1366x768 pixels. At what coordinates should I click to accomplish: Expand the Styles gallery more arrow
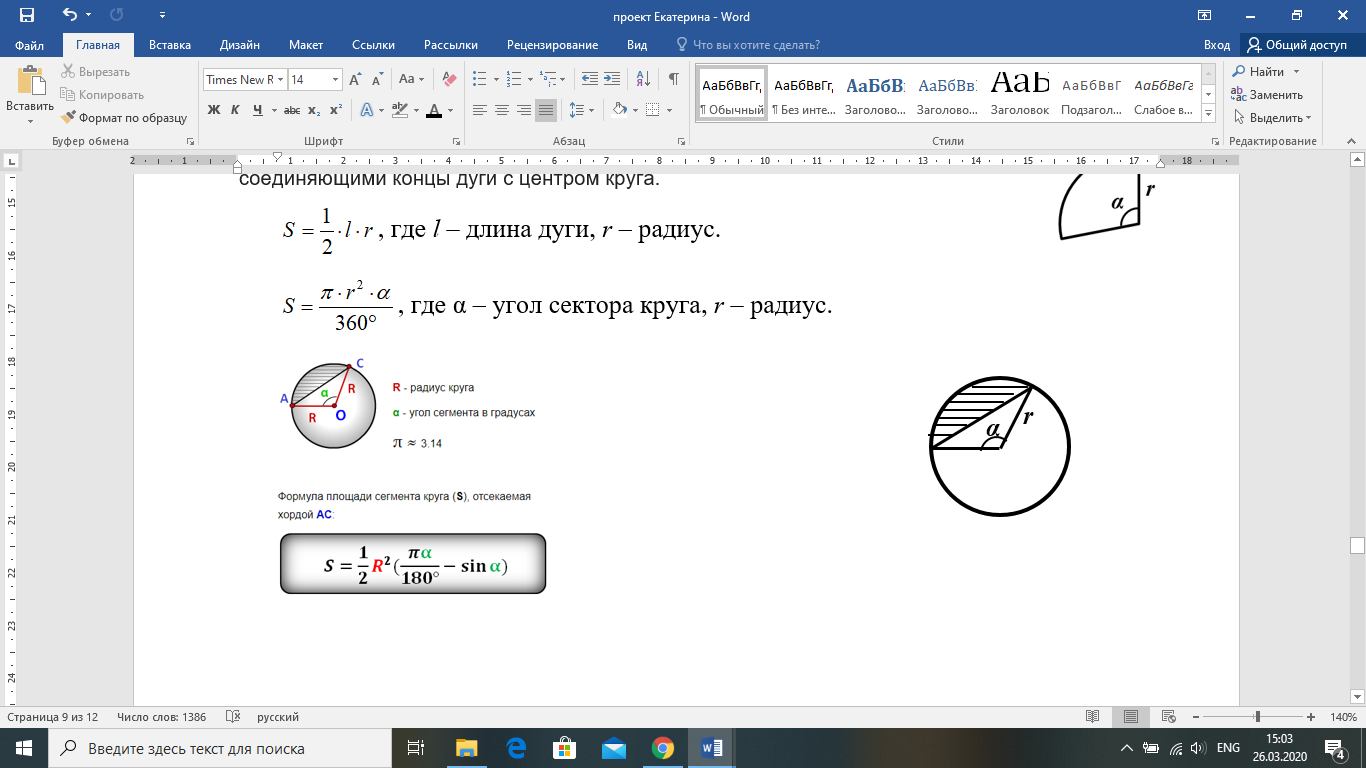tap(1208, 111)
